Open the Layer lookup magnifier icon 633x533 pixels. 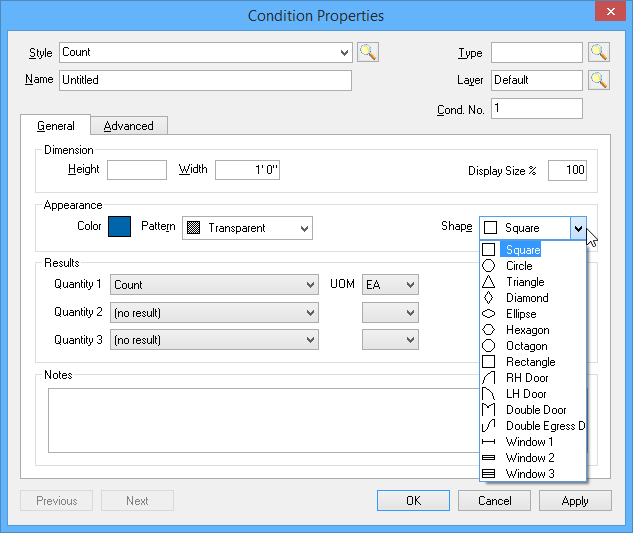(599, 80)
